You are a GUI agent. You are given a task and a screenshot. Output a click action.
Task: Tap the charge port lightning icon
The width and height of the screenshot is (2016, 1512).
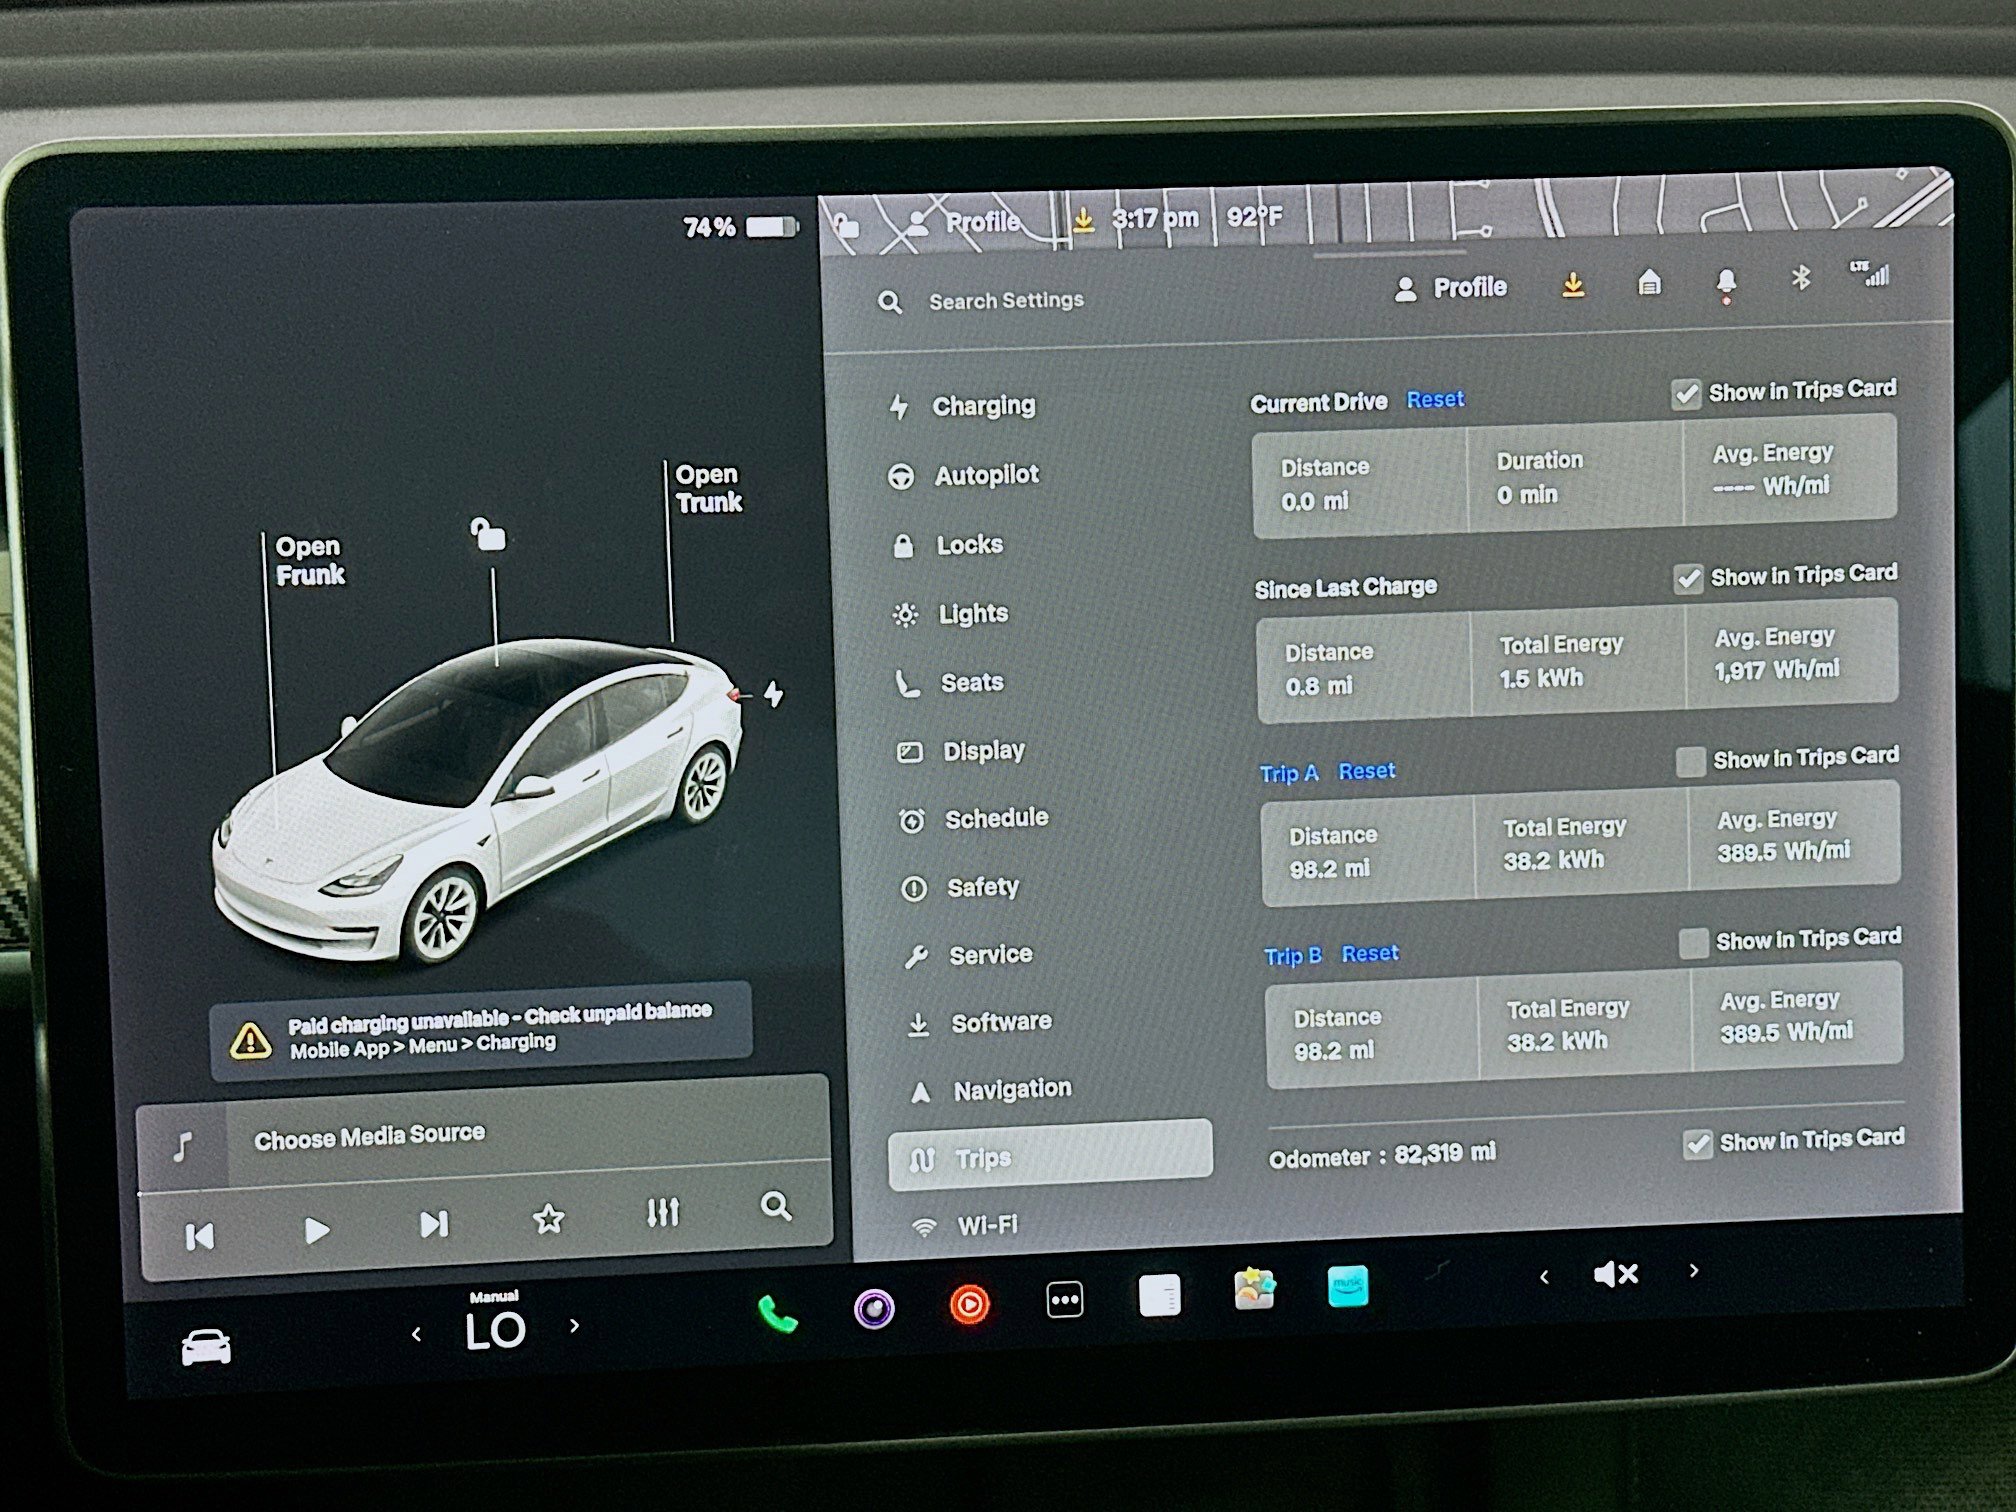point(774,693)
